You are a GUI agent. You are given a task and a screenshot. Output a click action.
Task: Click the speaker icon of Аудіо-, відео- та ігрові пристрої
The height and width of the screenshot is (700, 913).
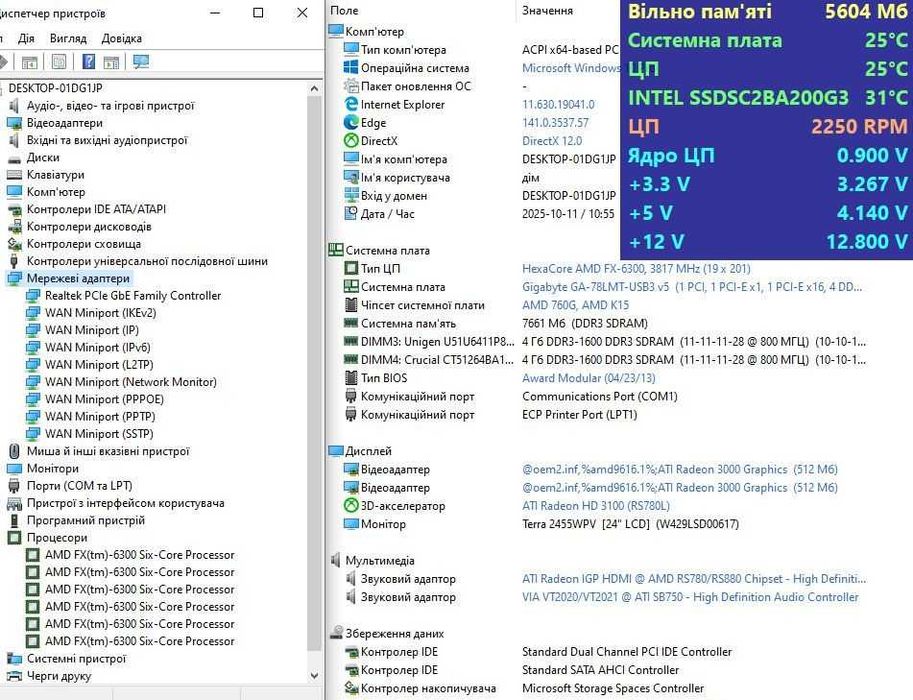14,105
